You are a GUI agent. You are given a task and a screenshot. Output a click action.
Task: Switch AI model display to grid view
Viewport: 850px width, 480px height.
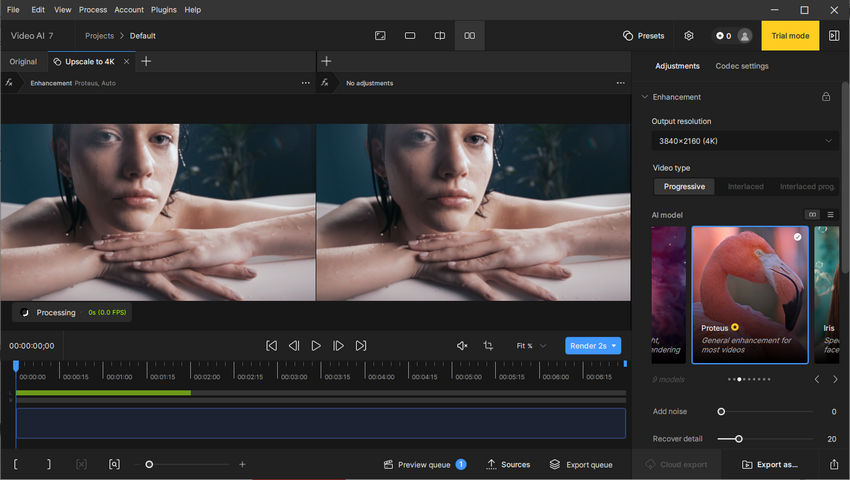(812, 215)
